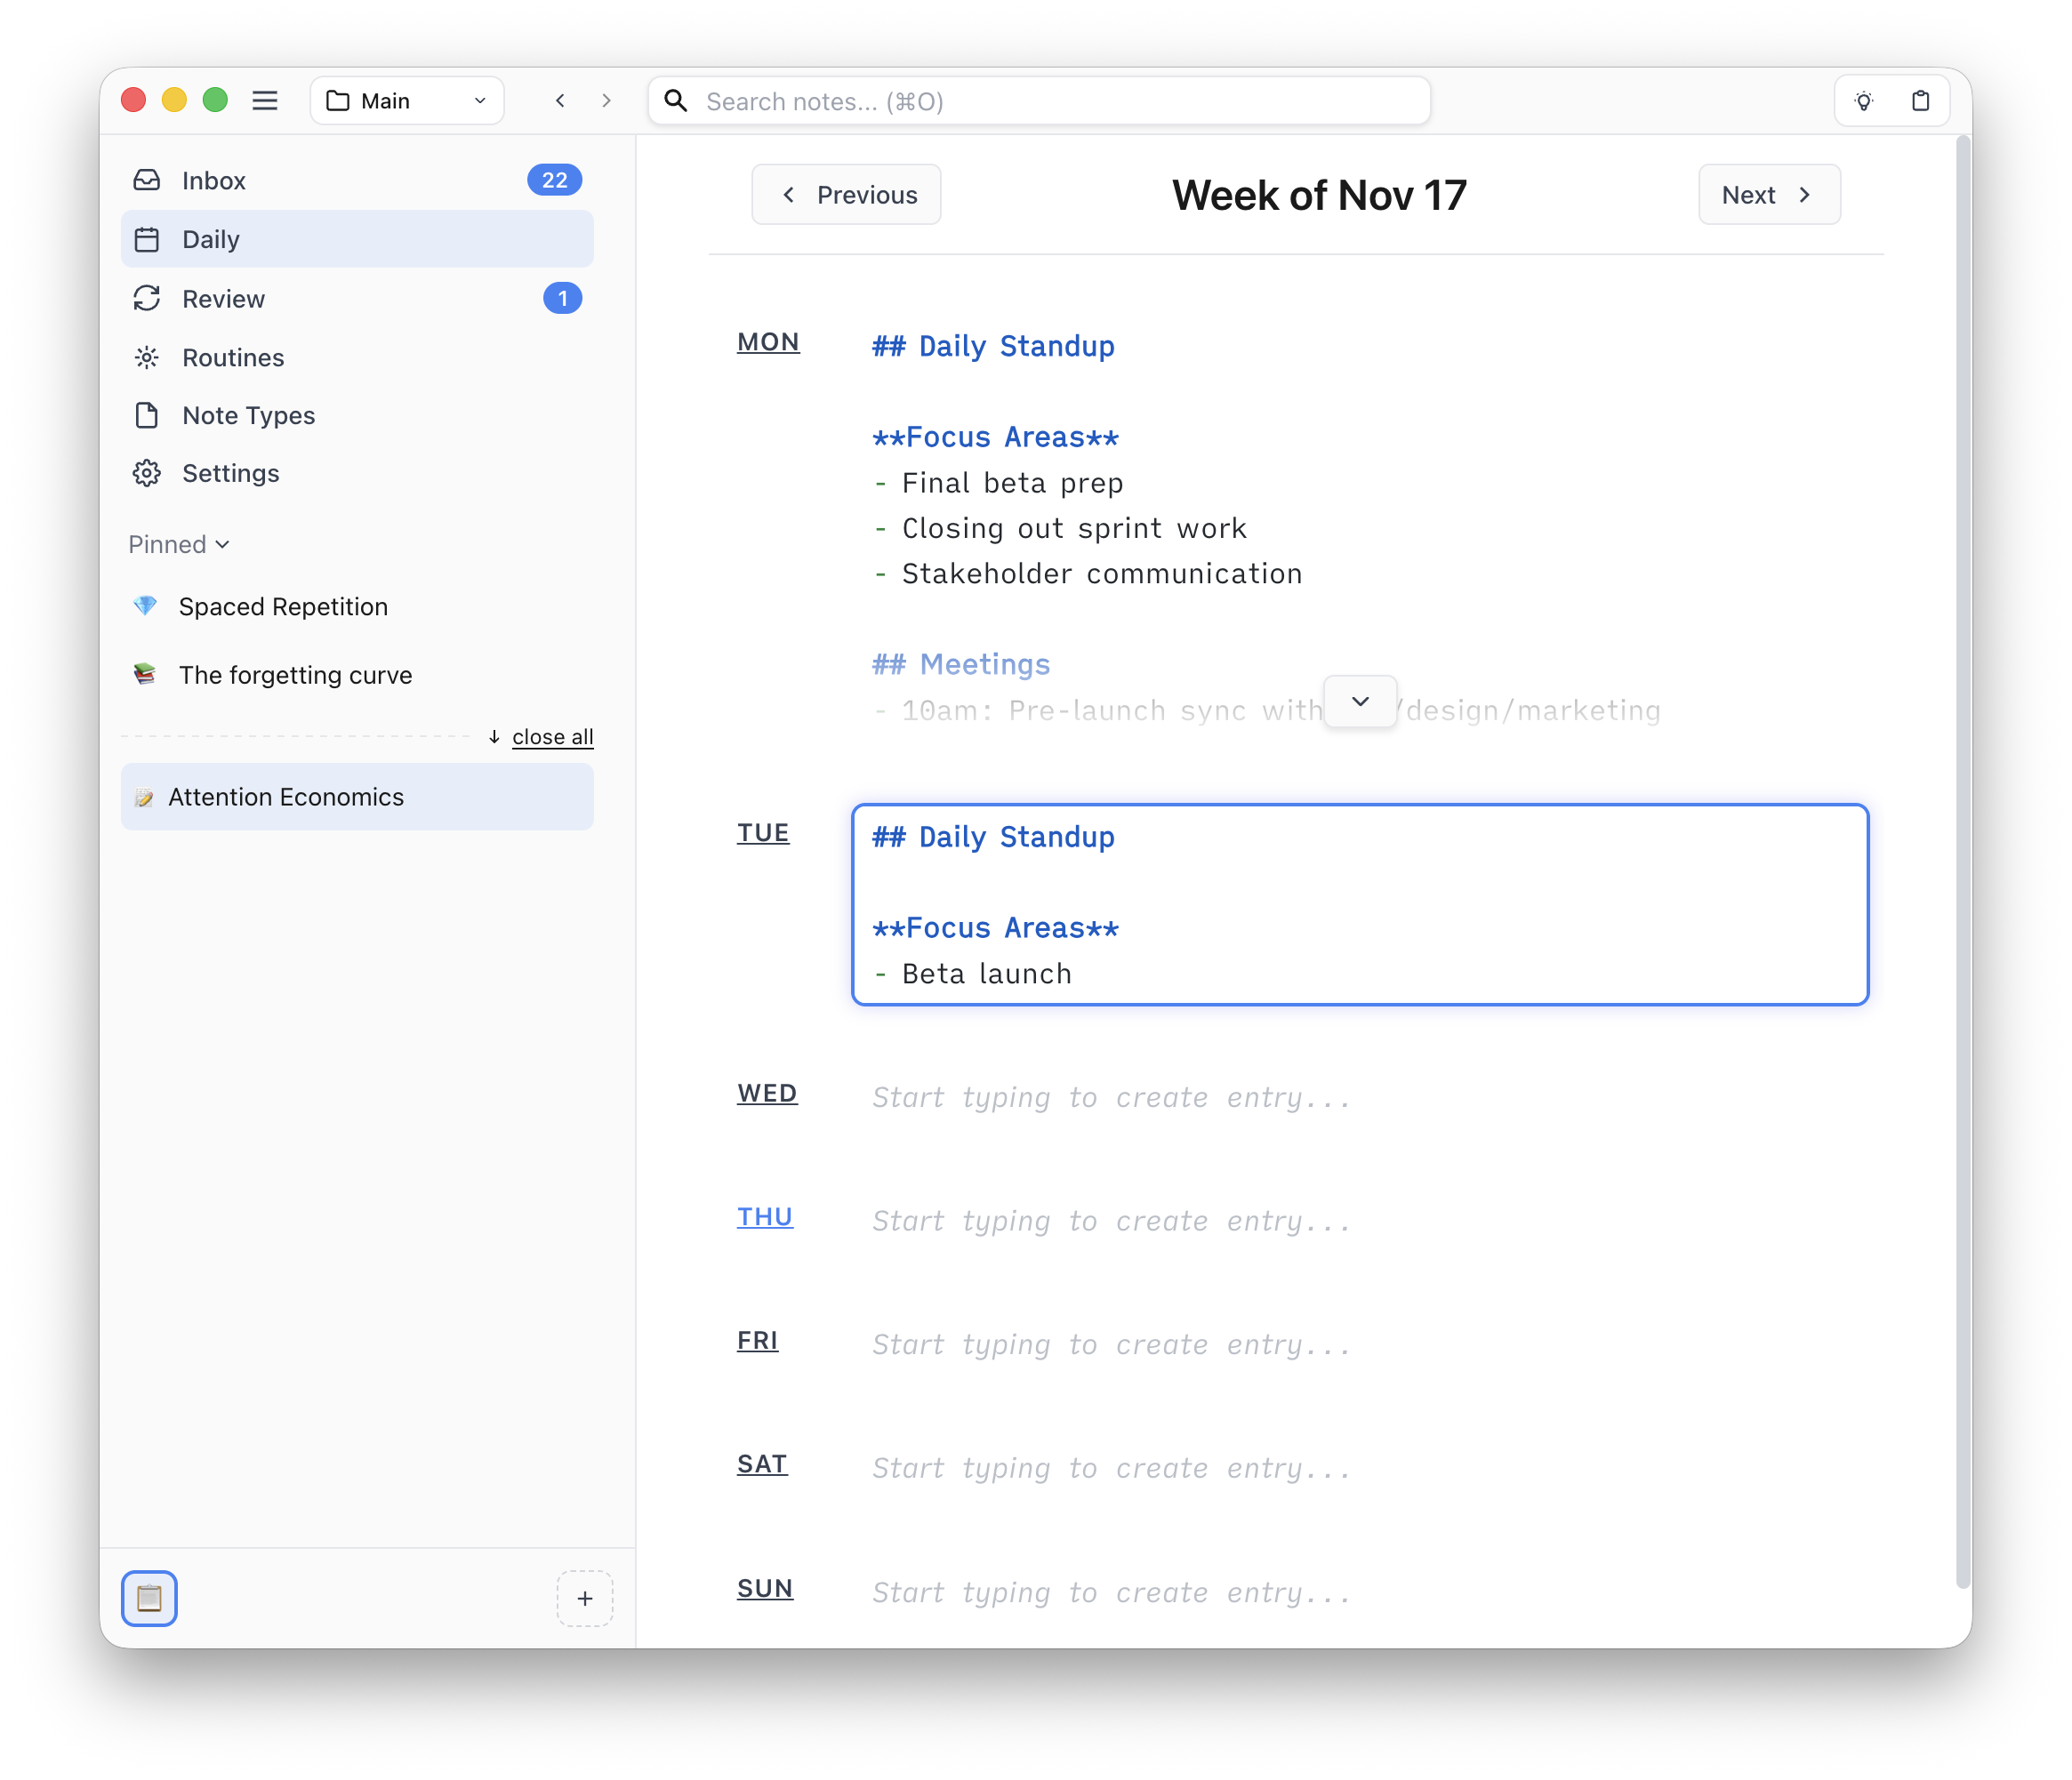Open the hamburger menu
Viewport: 2072px width, 1780px height.
click(265, 100)
